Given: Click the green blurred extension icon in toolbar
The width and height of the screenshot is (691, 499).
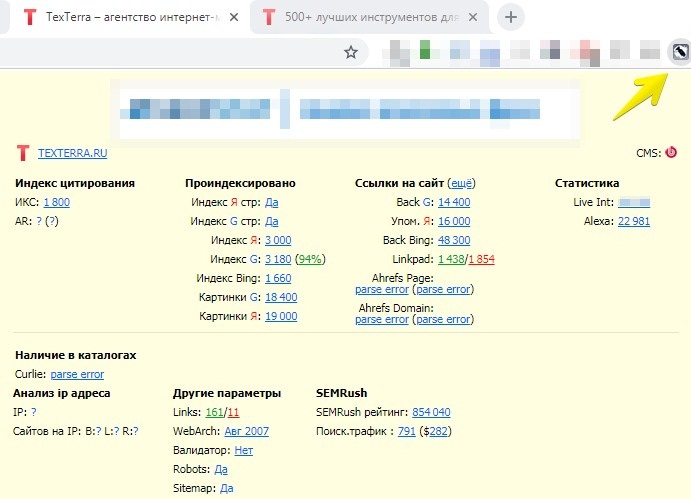Looking at the screenshot, I should [425, 49].
